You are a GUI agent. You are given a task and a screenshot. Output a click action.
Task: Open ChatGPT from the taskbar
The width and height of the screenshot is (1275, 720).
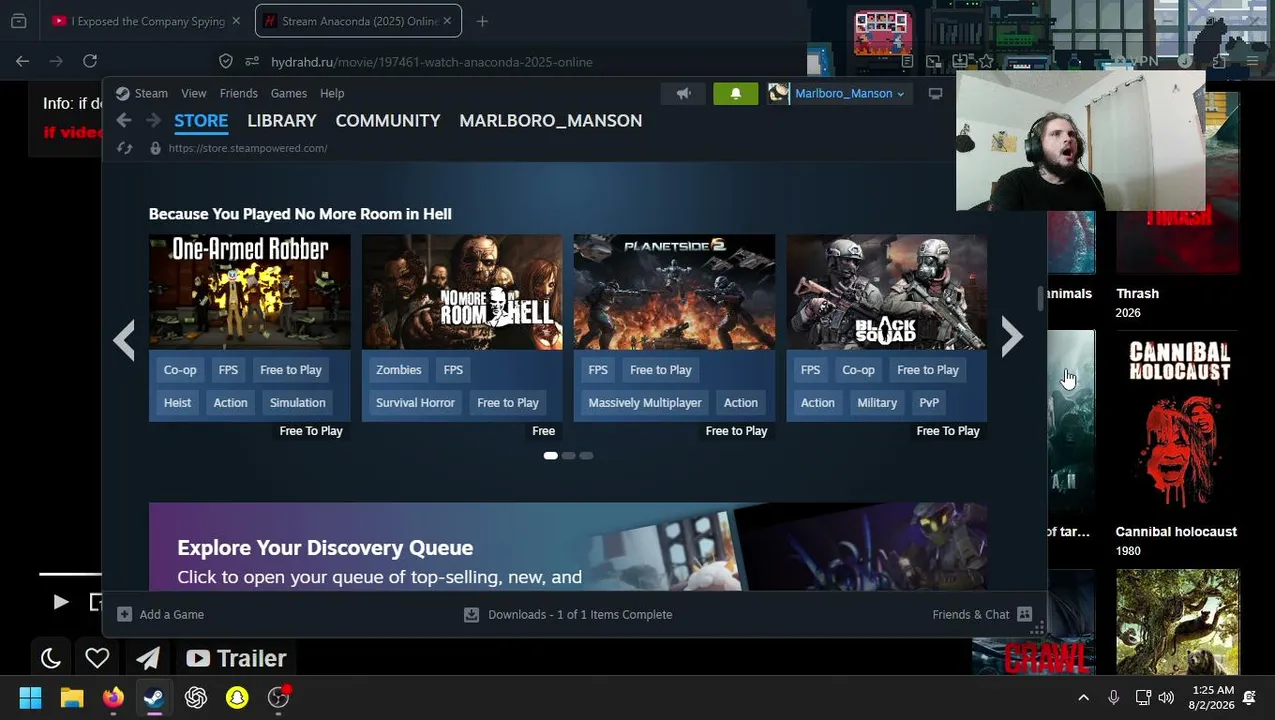[196, 697]
